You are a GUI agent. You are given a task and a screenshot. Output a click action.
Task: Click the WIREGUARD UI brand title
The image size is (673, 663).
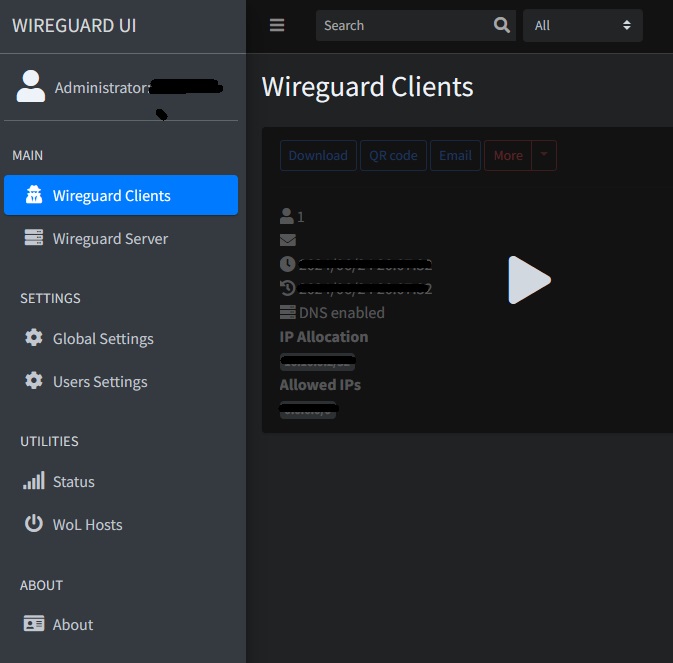click(x=74, y=26)
